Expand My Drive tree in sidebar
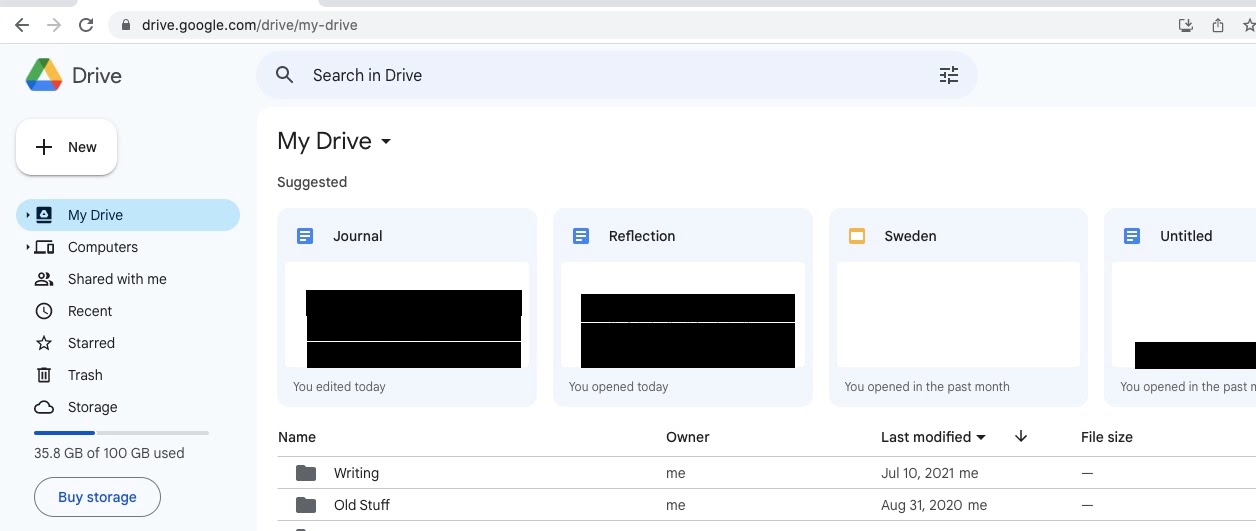 (x=28, y=215)
